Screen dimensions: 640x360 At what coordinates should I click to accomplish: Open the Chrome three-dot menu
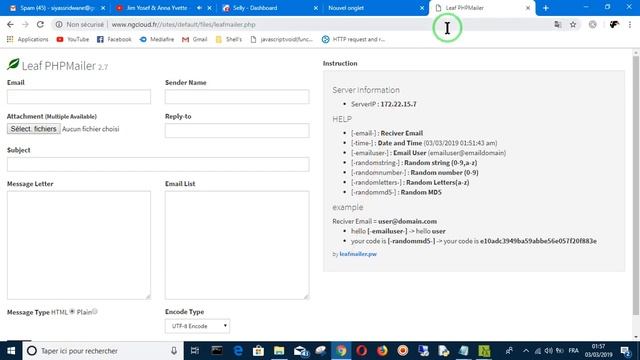[x=630, y=24]
